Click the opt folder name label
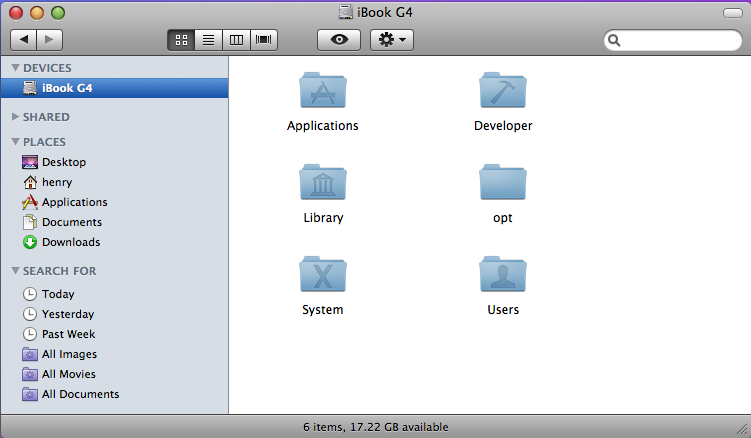Viewport: 751px width, 438px height. (x=502, y=218)
